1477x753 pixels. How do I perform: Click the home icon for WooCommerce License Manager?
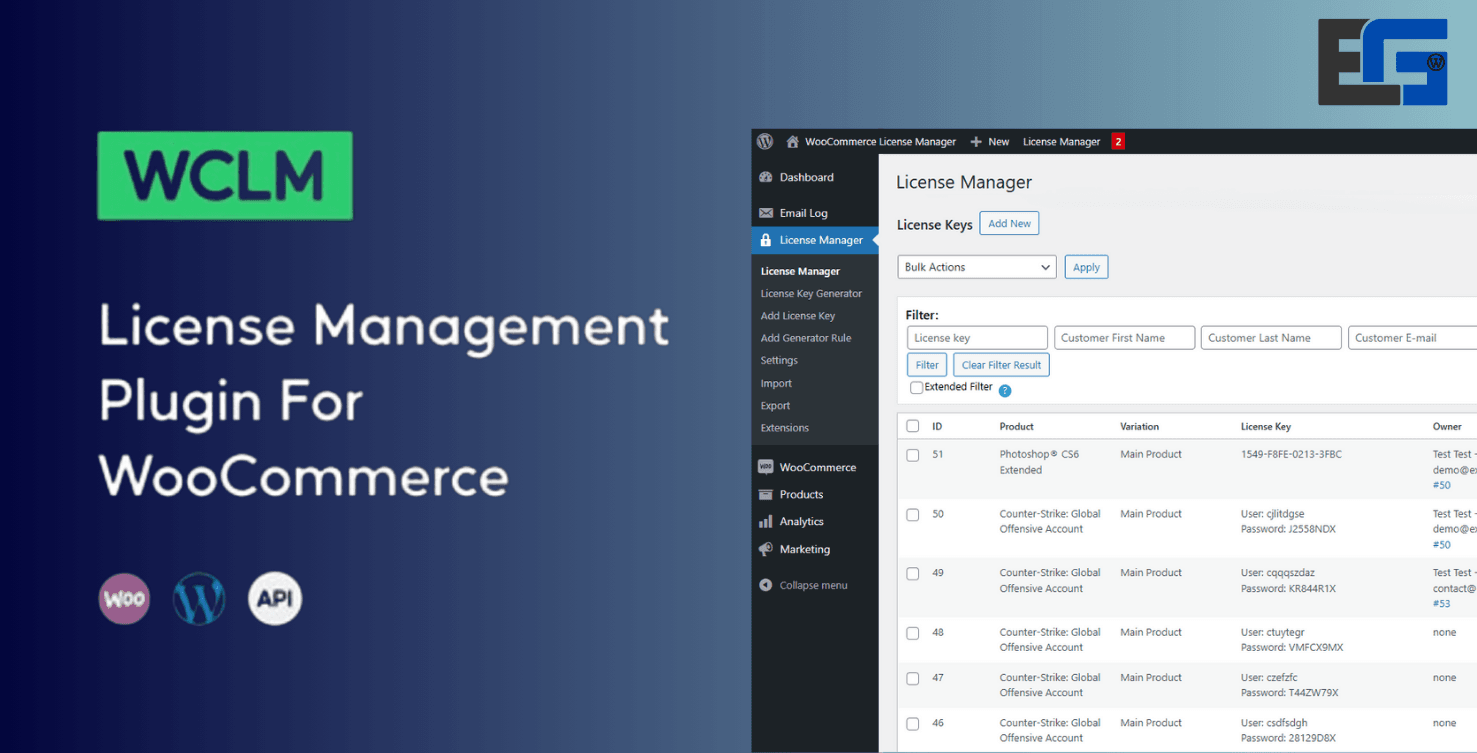tap(792, 142)
